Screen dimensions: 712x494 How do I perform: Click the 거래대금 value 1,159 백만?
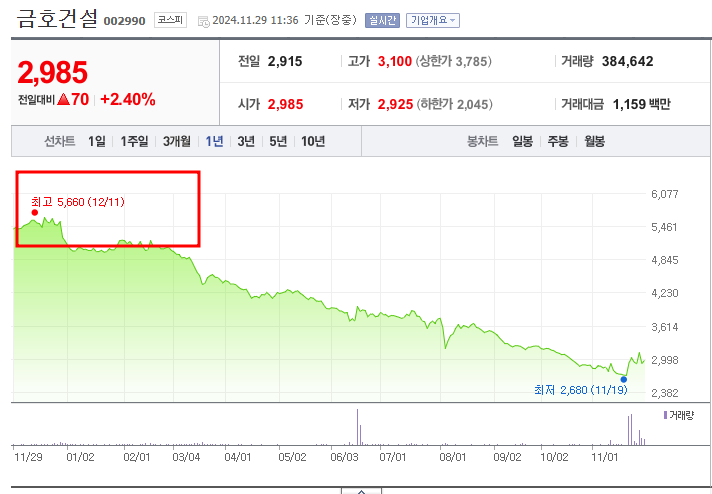coord(642,104)
